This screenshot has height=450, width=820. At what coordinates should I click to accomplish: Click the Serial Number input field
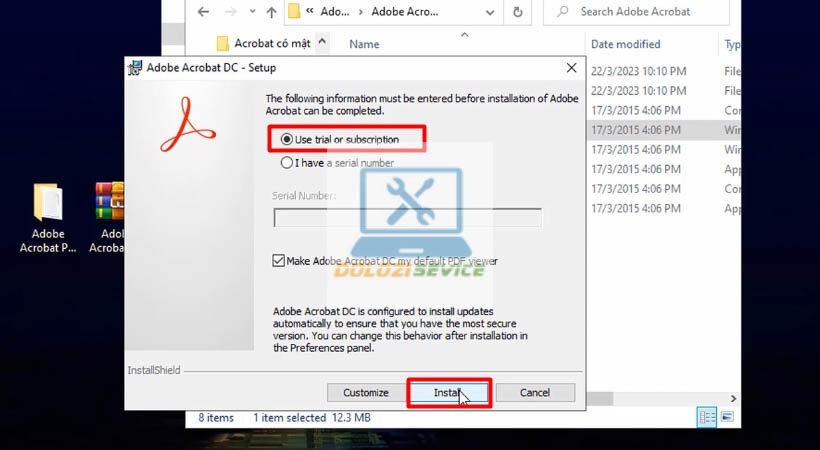point(407,217)
